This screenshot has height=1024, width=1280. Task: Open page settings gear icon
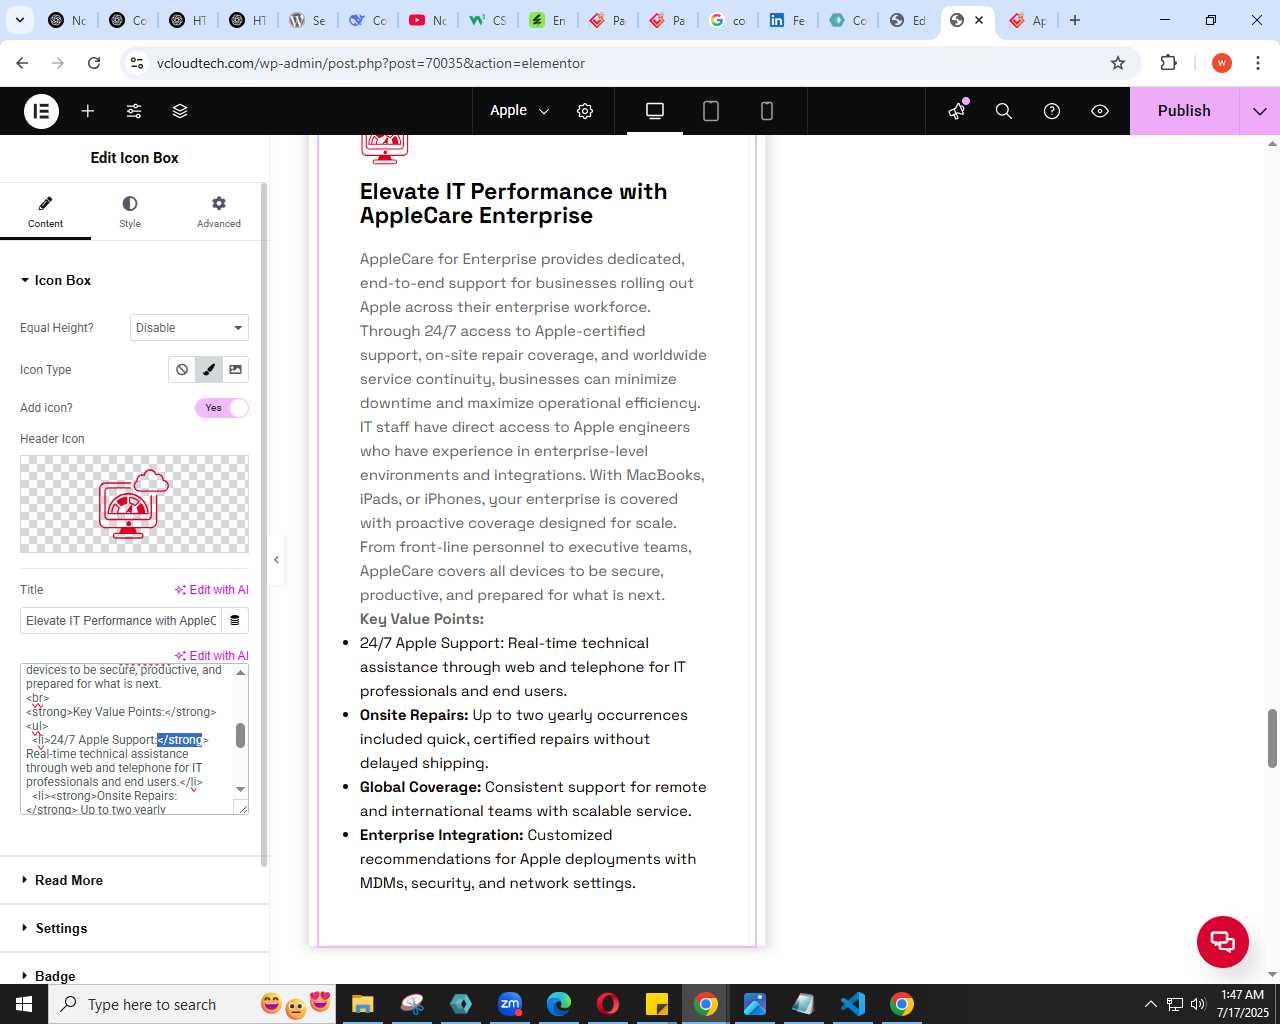click(585, 111)
